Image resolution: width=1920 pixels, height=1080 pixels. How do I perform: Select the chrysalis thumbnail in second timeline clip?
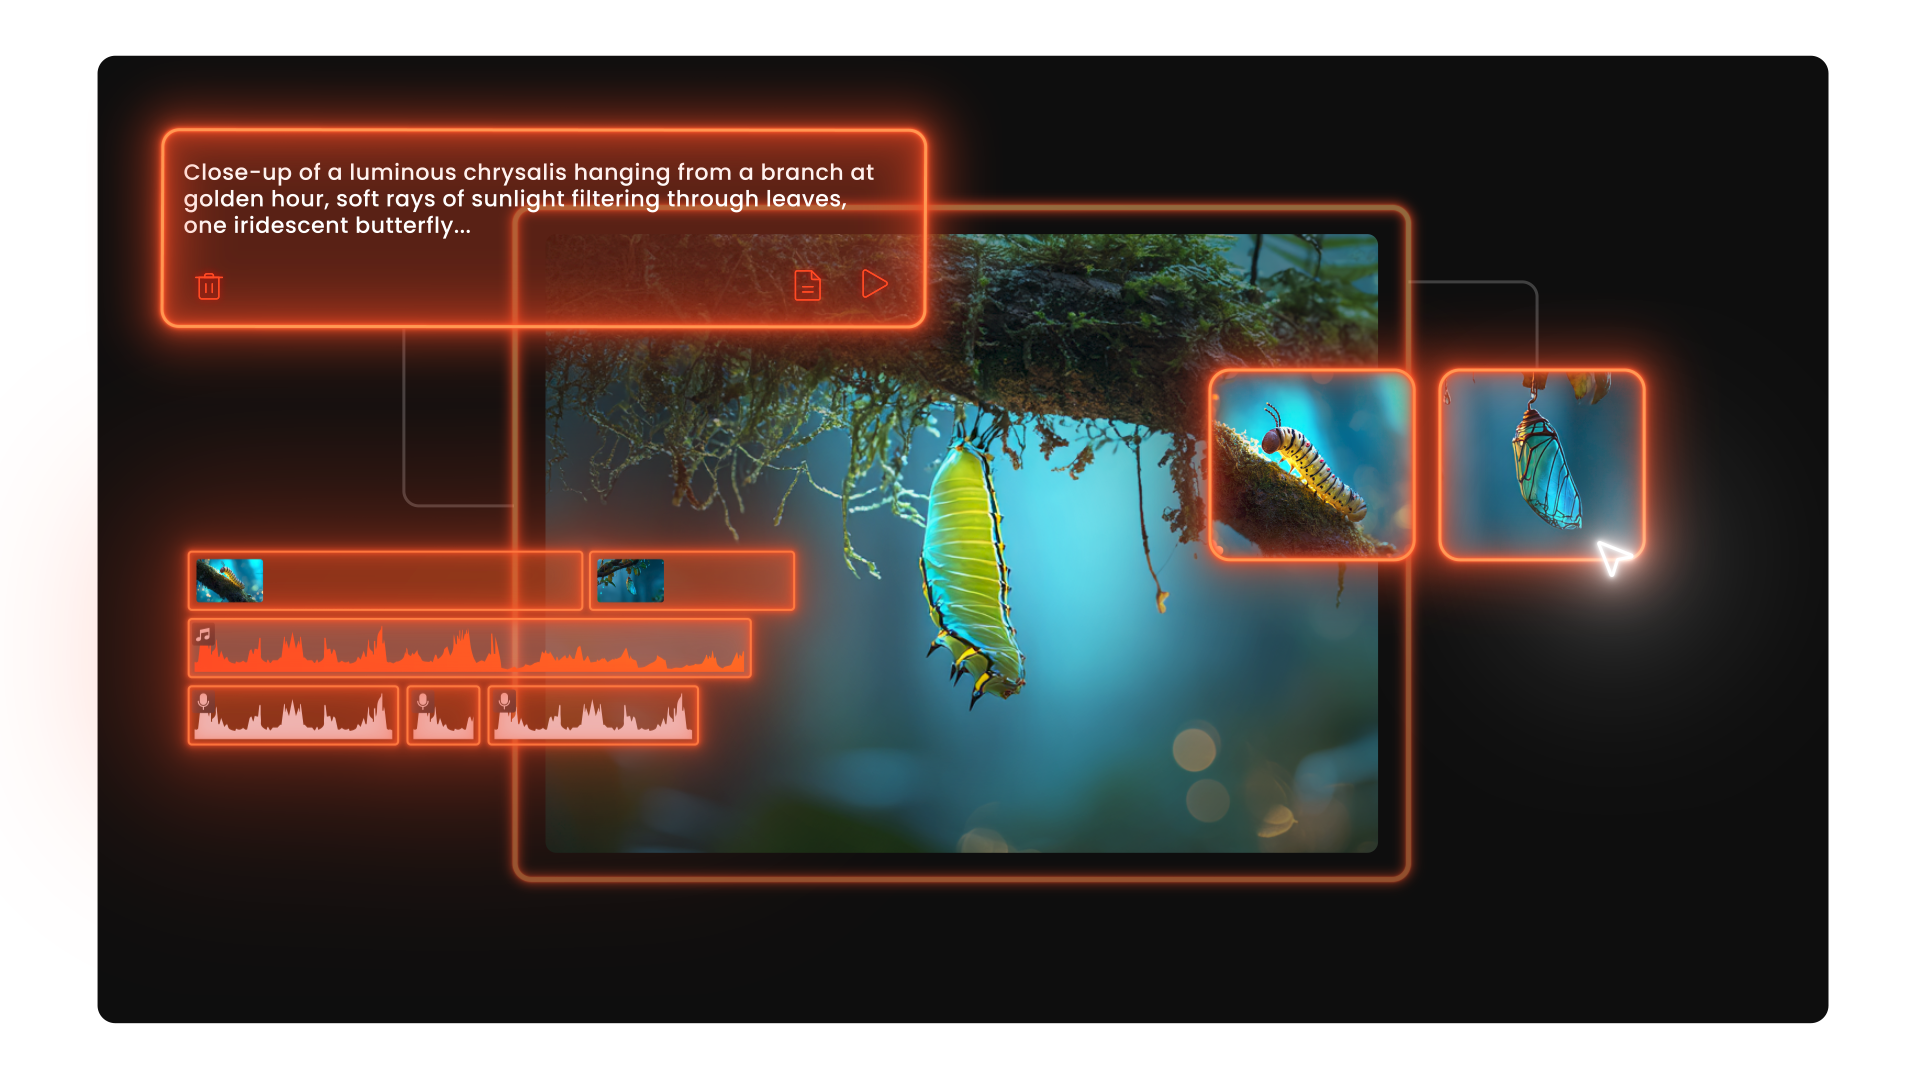tap(630, 580)
